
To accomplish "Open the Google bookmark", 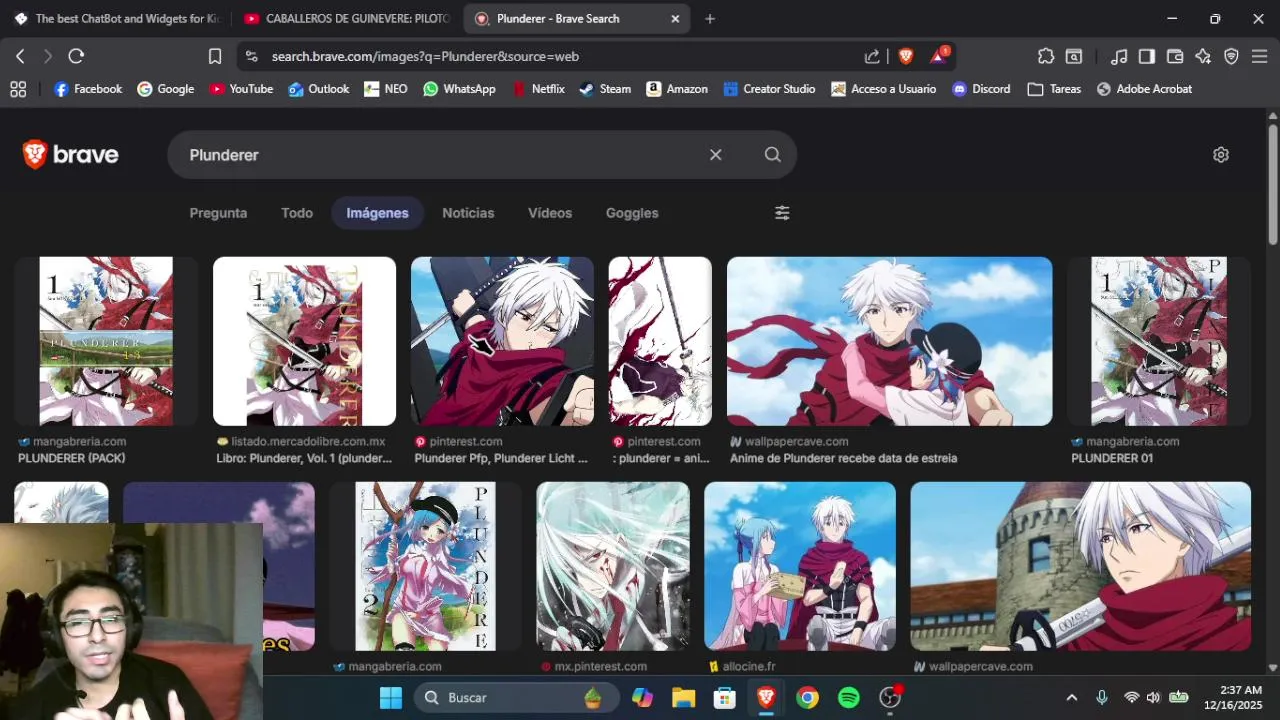I will (x=166, y=89).
